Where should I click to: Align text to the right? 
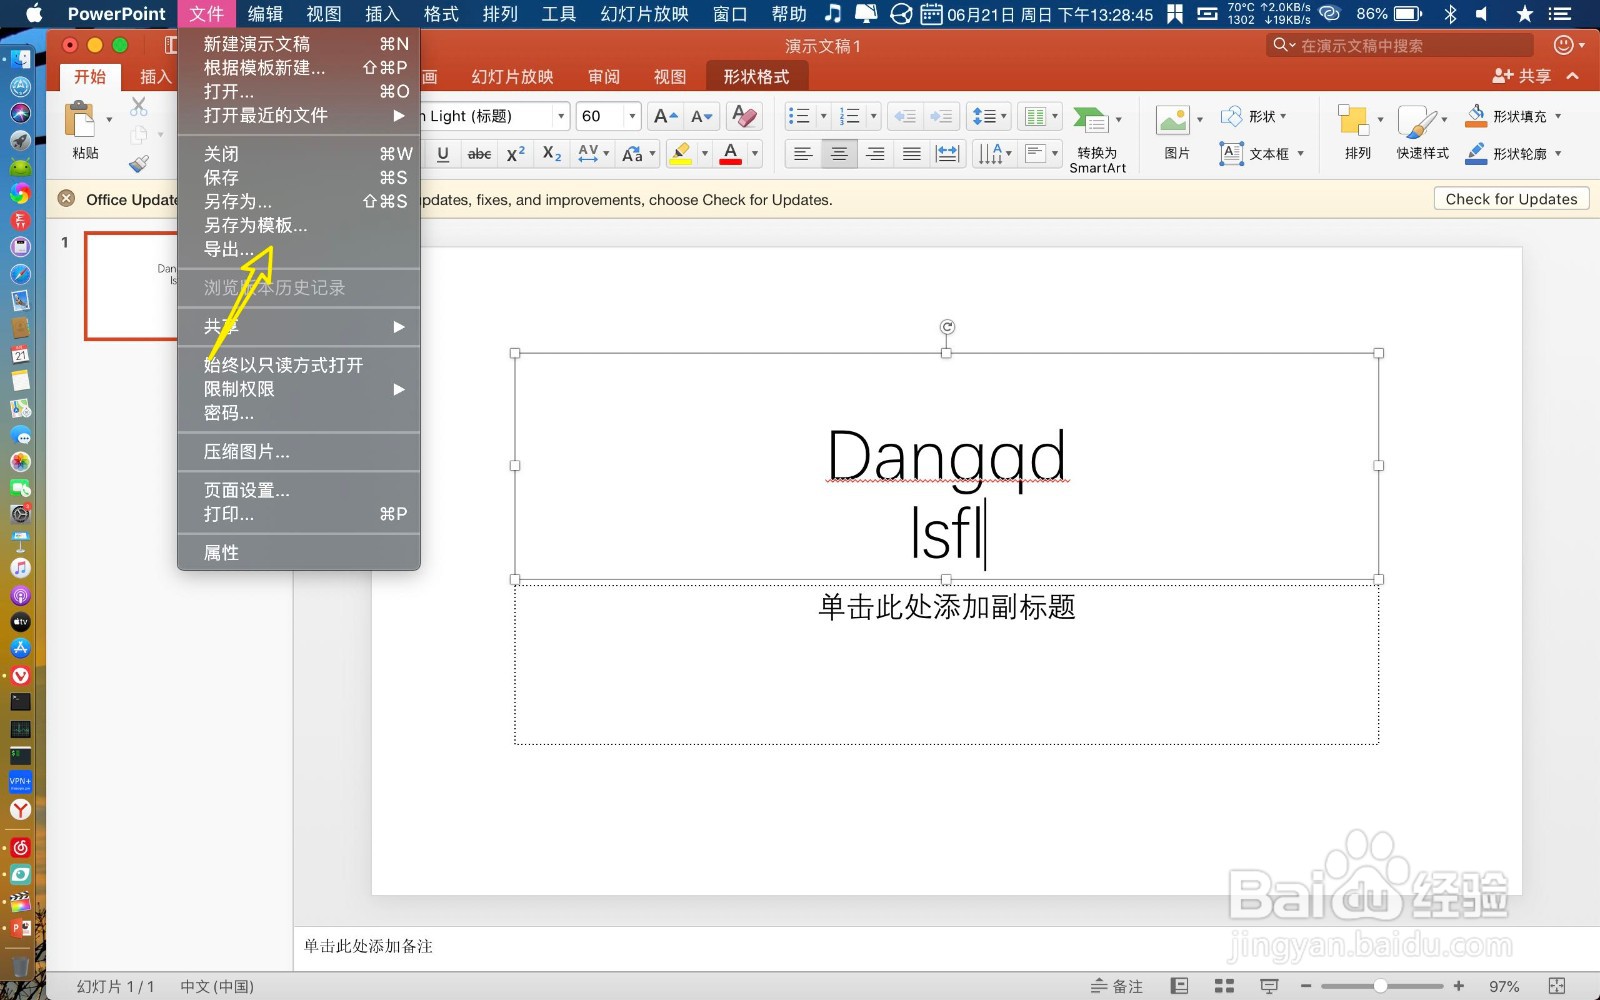coord(875,154)
